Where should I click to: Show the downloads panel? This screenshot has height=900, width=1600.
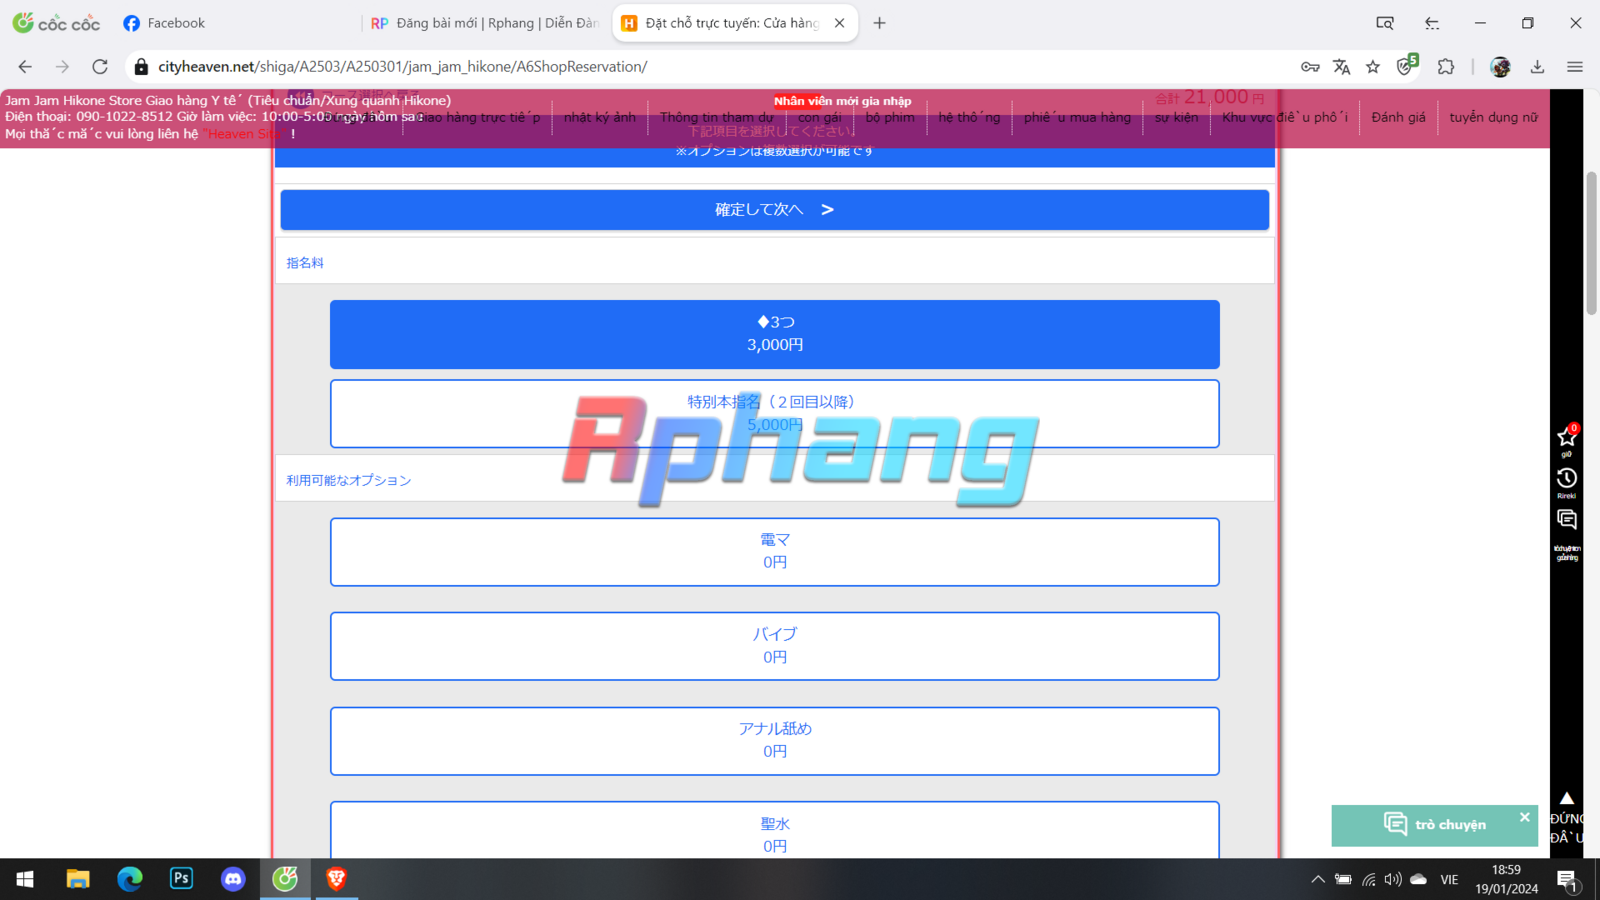[1538, 67]
